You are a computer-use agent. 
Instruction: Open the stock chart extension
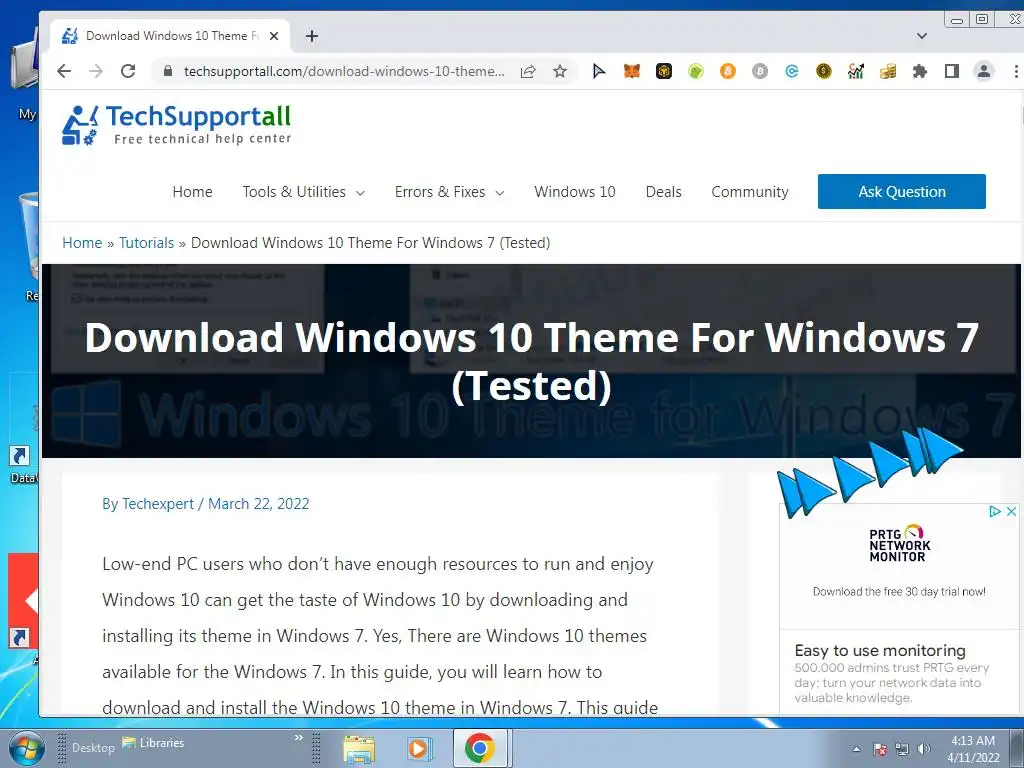coord(856,71)
